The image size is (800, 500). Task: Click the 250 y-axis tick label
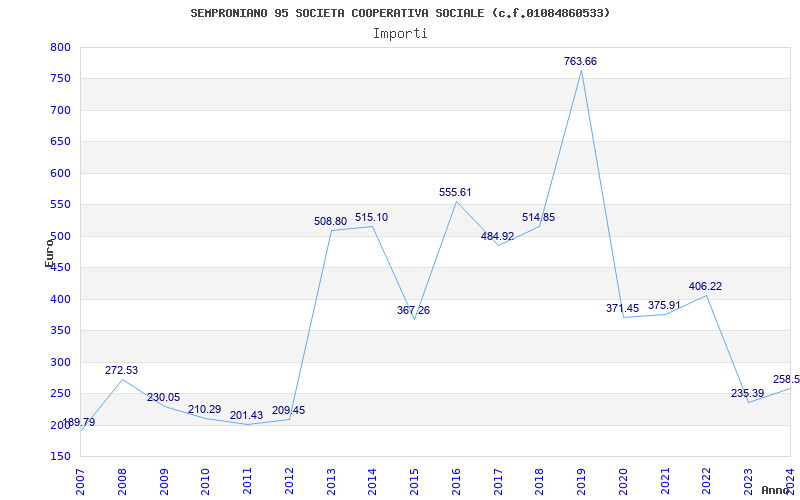pos(60,393)
